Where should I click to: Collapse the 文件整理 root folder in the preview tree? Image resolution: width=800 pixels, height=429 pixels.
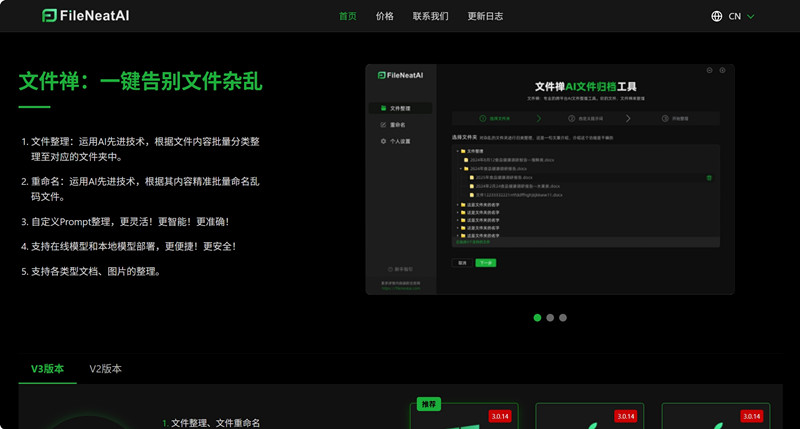(x=458, y=152)
